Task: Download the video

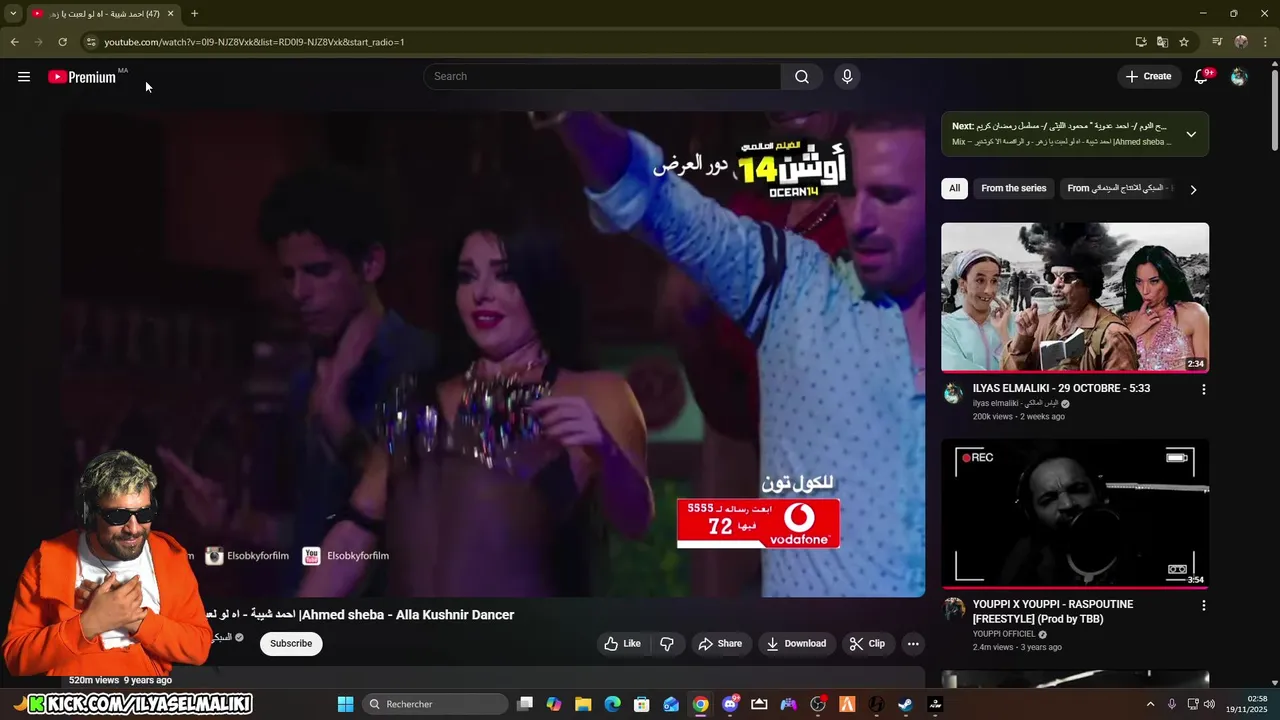Action: click(796, 644)
